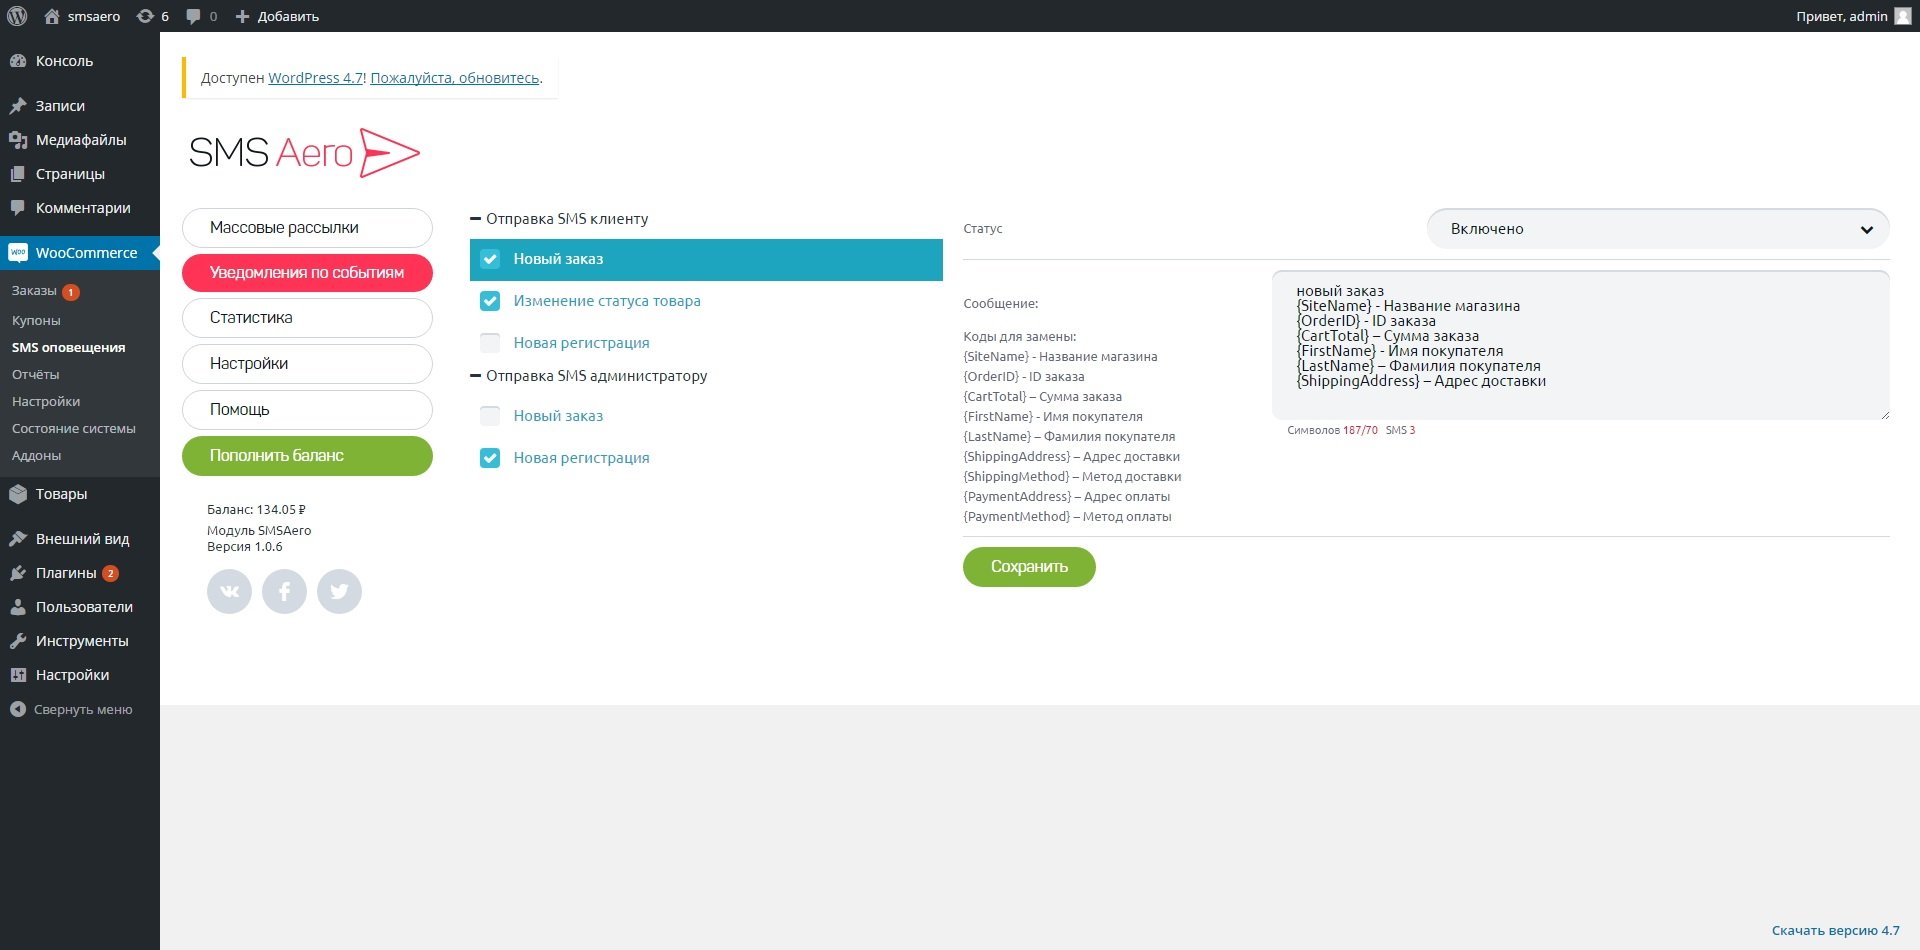Collapse the Отправка SMS клиенту section
Viewport: 1920px width, 950px height.
(x=476, y=219)
